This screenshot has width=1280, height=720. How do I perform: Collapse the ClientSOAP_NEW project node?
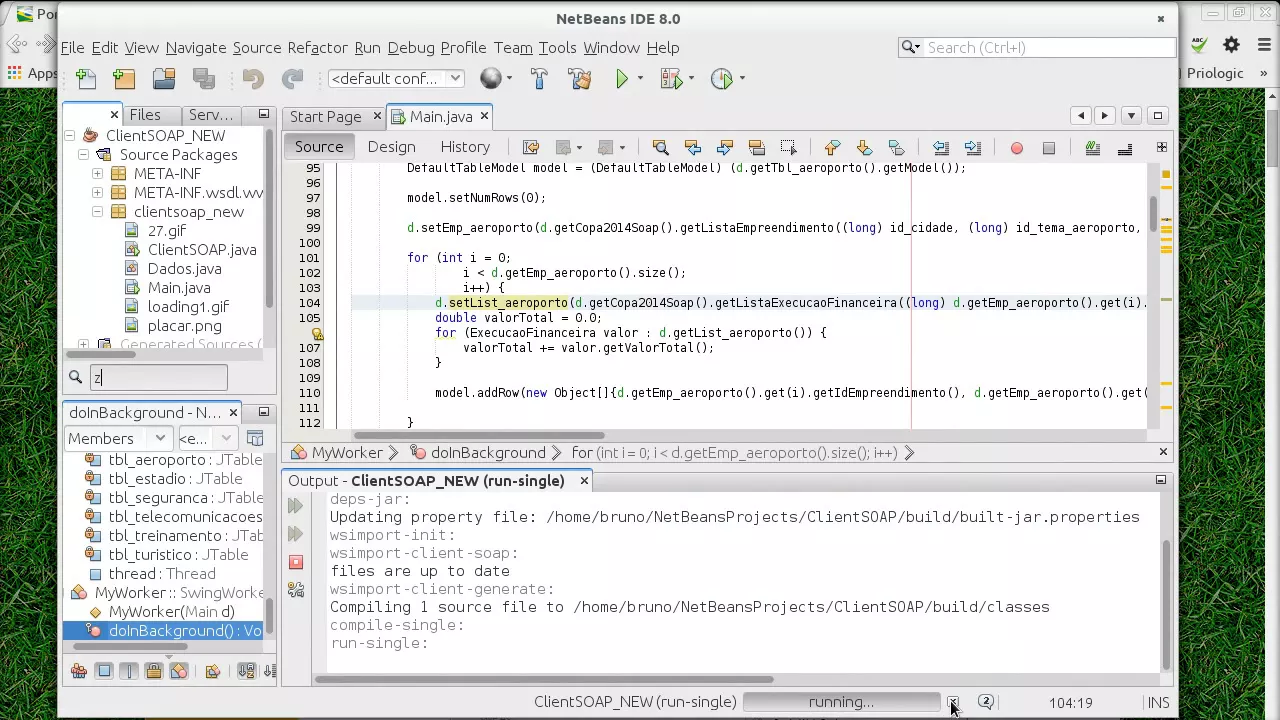pyautogui.click(x=70, y=135)
